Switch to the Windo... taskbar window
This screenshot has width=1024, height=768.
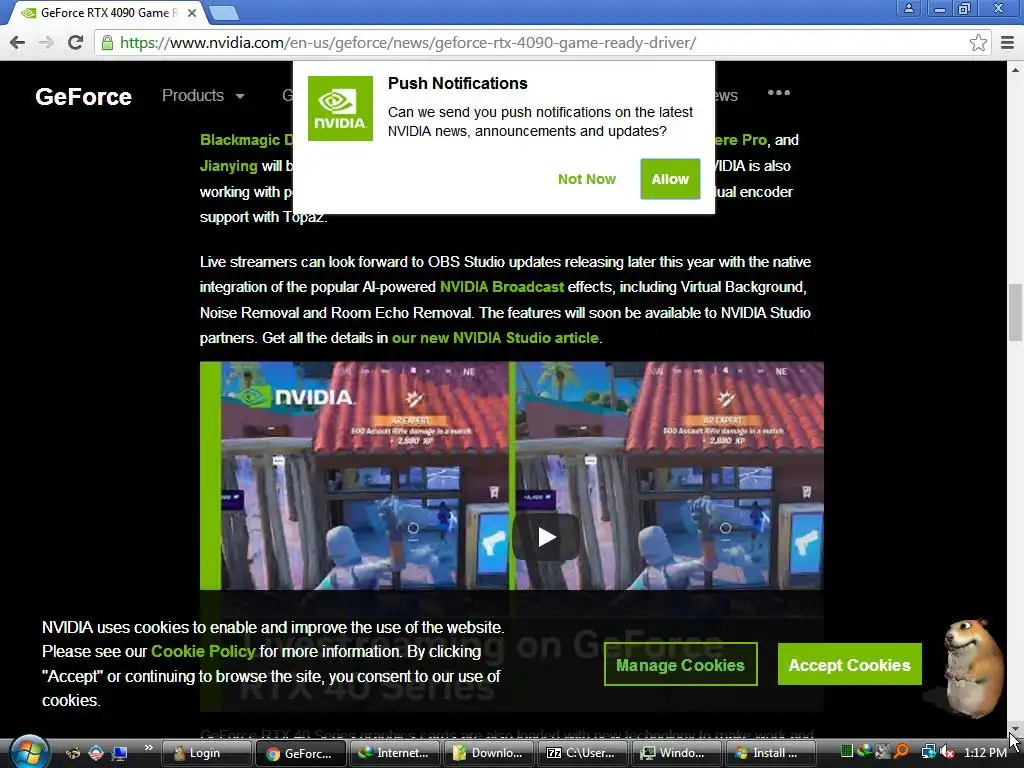point(677,753)
